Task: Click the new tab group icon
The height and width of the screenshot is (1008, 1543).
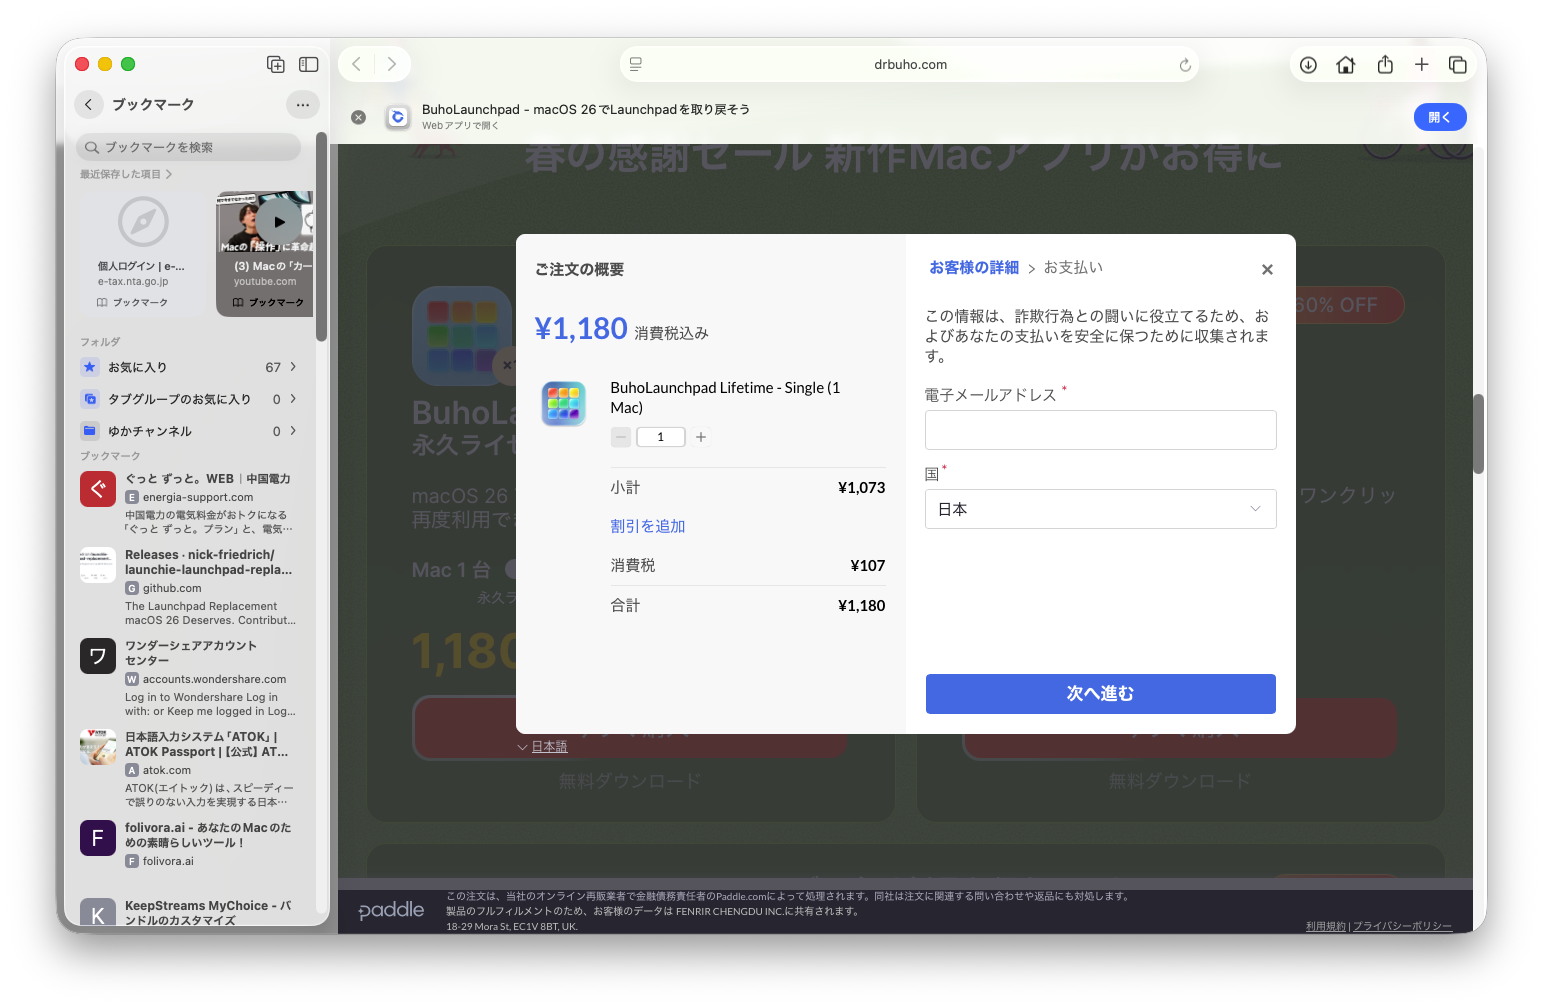Action: (x=276, y=65)
